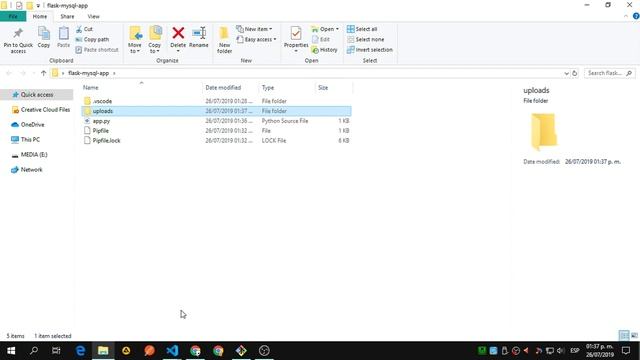Sort by Size column header
The width and height of the screenshot is (640, 360).
323,87
